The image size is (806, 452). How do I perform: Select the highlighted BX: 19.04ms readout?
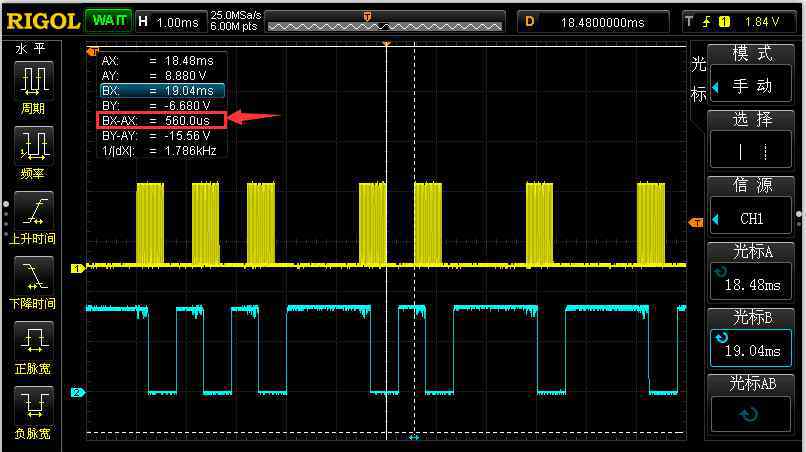(162, 91)
